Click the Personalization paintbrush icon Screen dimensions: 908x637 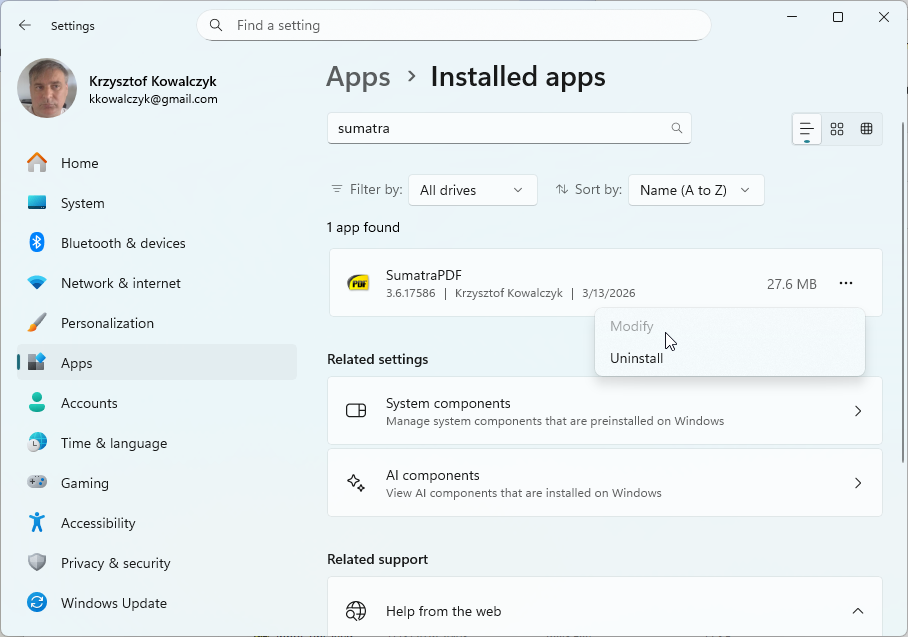coord(37,323)
